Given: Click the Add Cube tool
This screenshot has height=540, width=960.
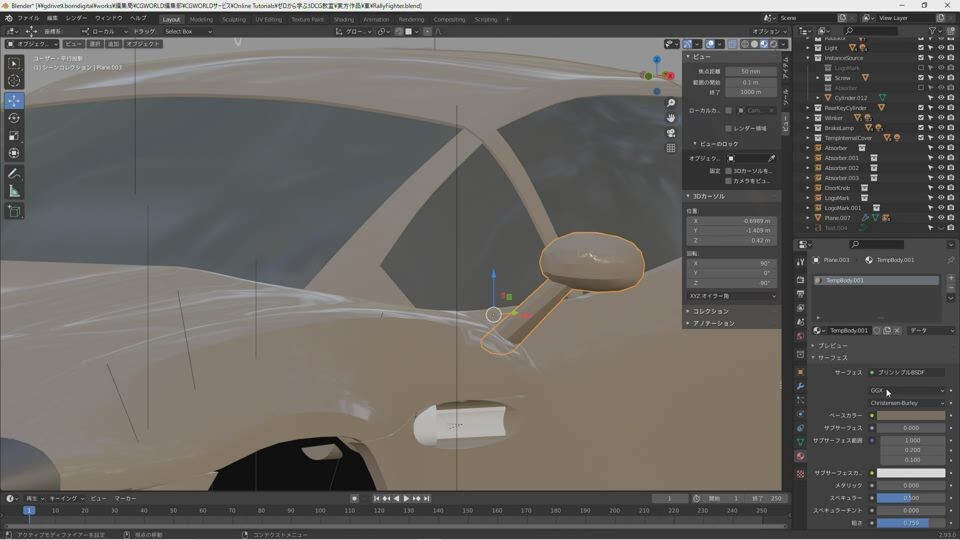Looking at the screenshot, I should point(14,211).
